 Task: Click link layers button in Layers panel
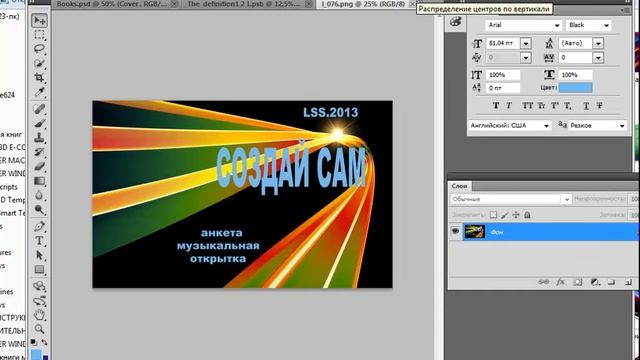click(x=543, y=282)
